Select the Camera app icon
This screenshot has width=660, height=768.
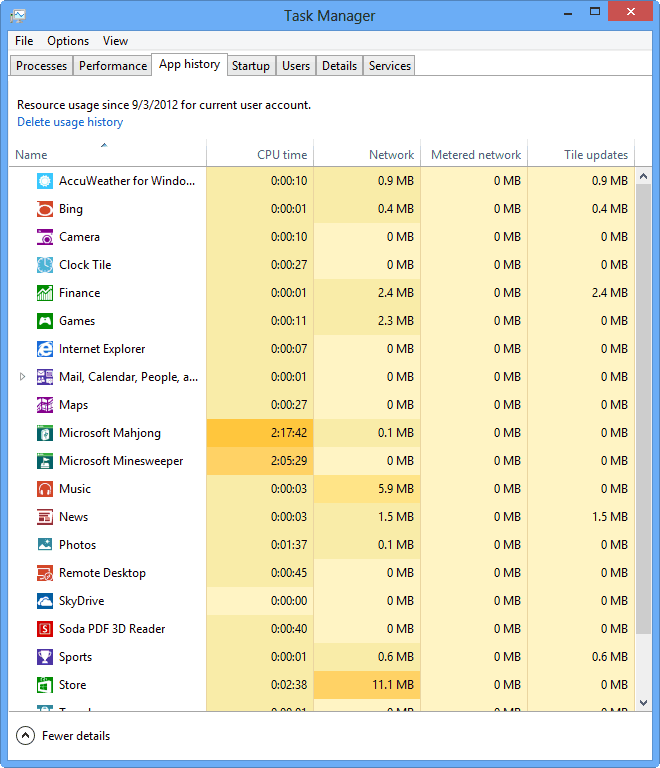click(45, 237)
